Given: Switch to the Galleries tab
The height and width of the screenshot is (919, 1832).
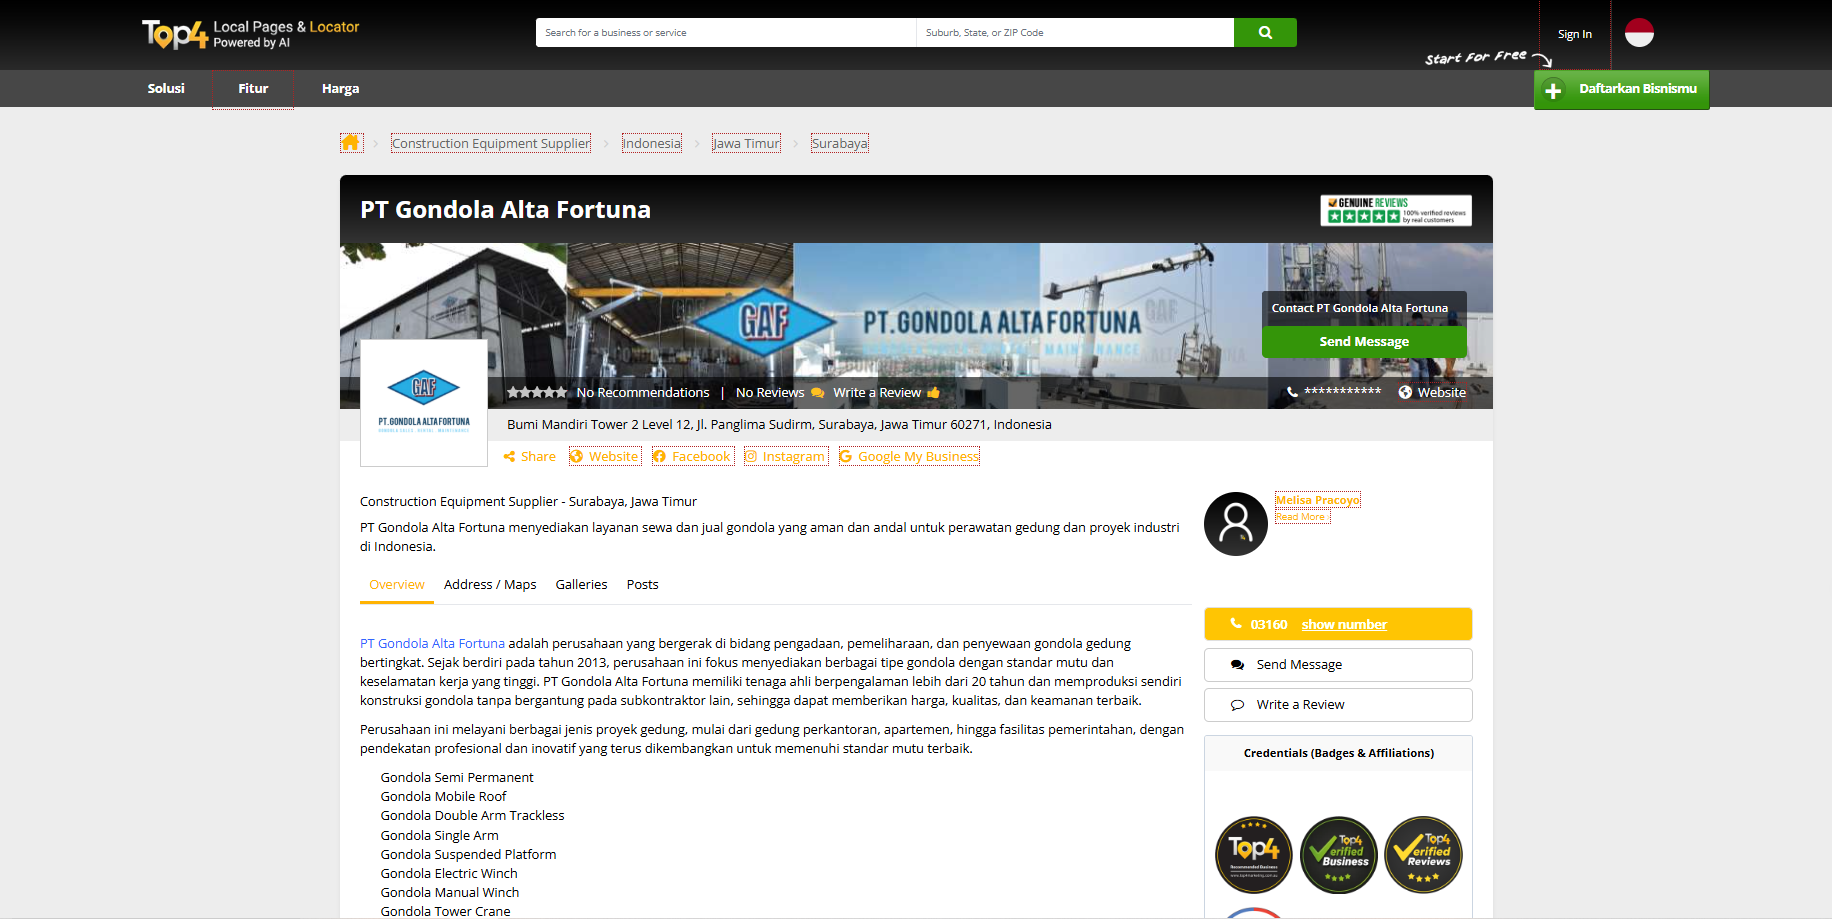Looking at the screenshot, I should [581, 585].
